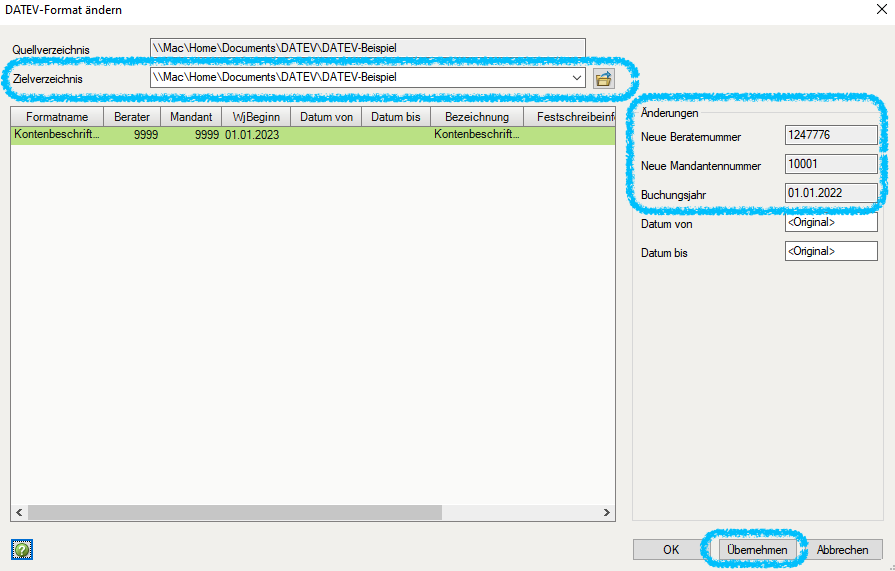Click the Übernehmen button
Image resolution: width=895 pixels, height=571 pixels.
click(x=757, y=550)
